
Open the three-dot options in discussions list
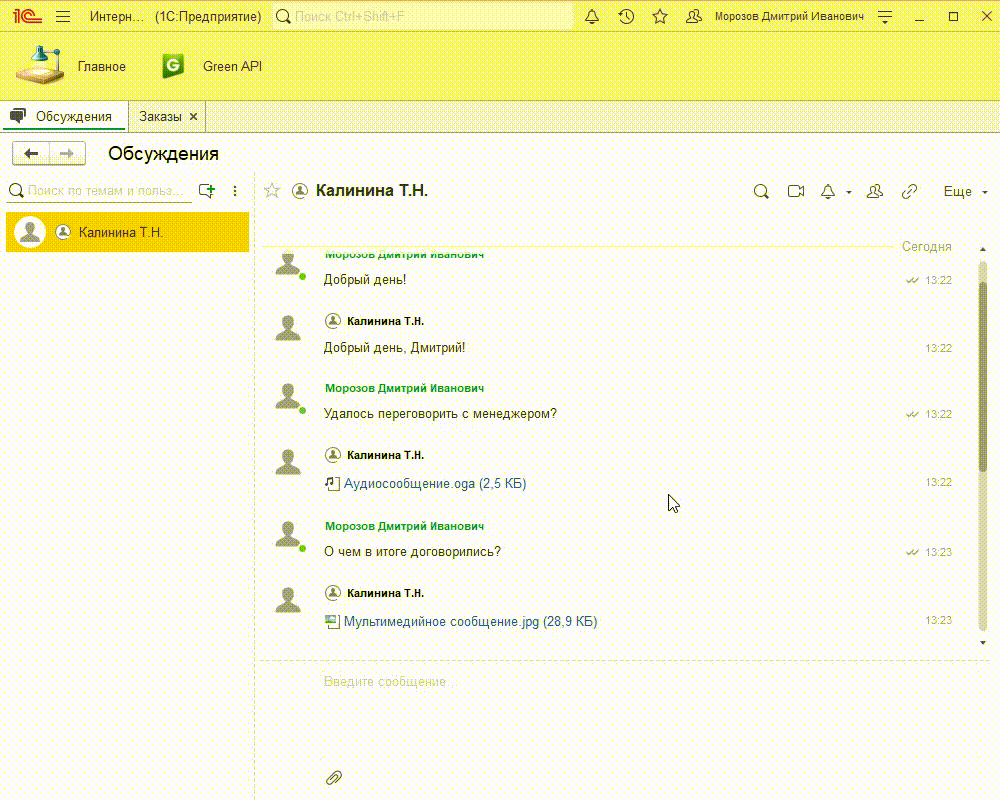point(235,191)
